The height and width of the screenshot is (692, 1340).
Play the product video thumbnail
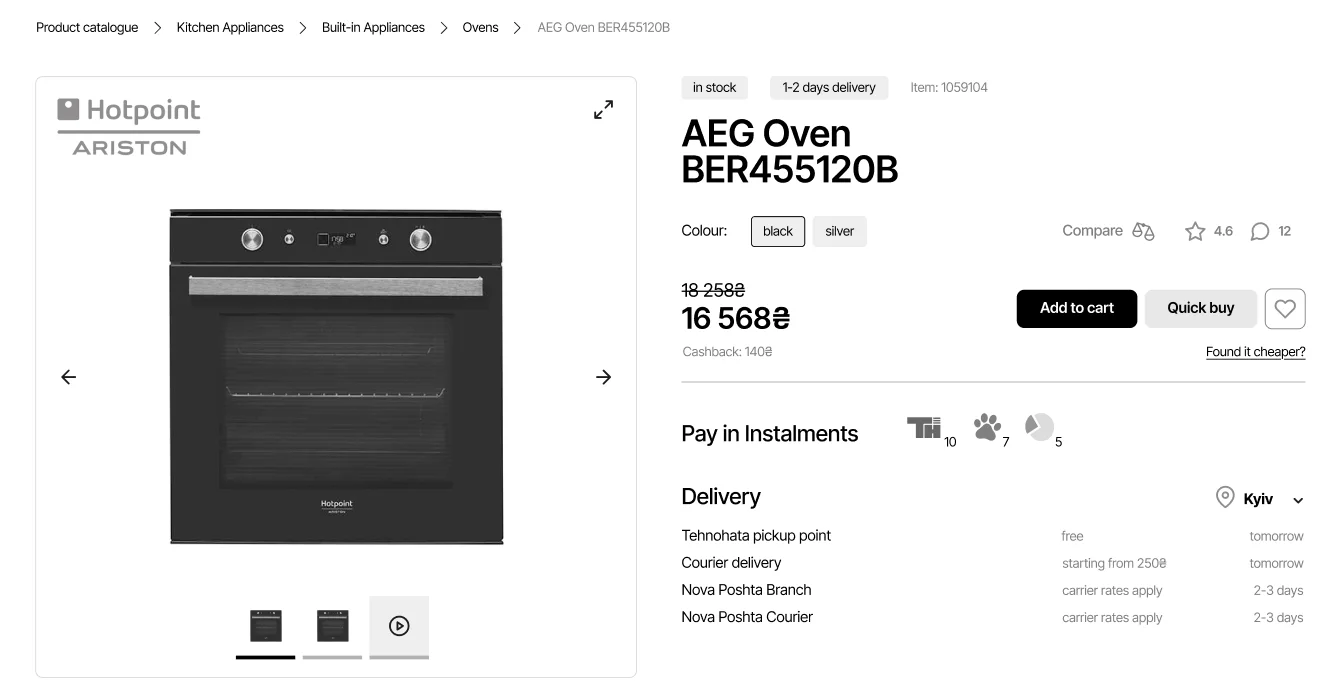tap(399, 624)
